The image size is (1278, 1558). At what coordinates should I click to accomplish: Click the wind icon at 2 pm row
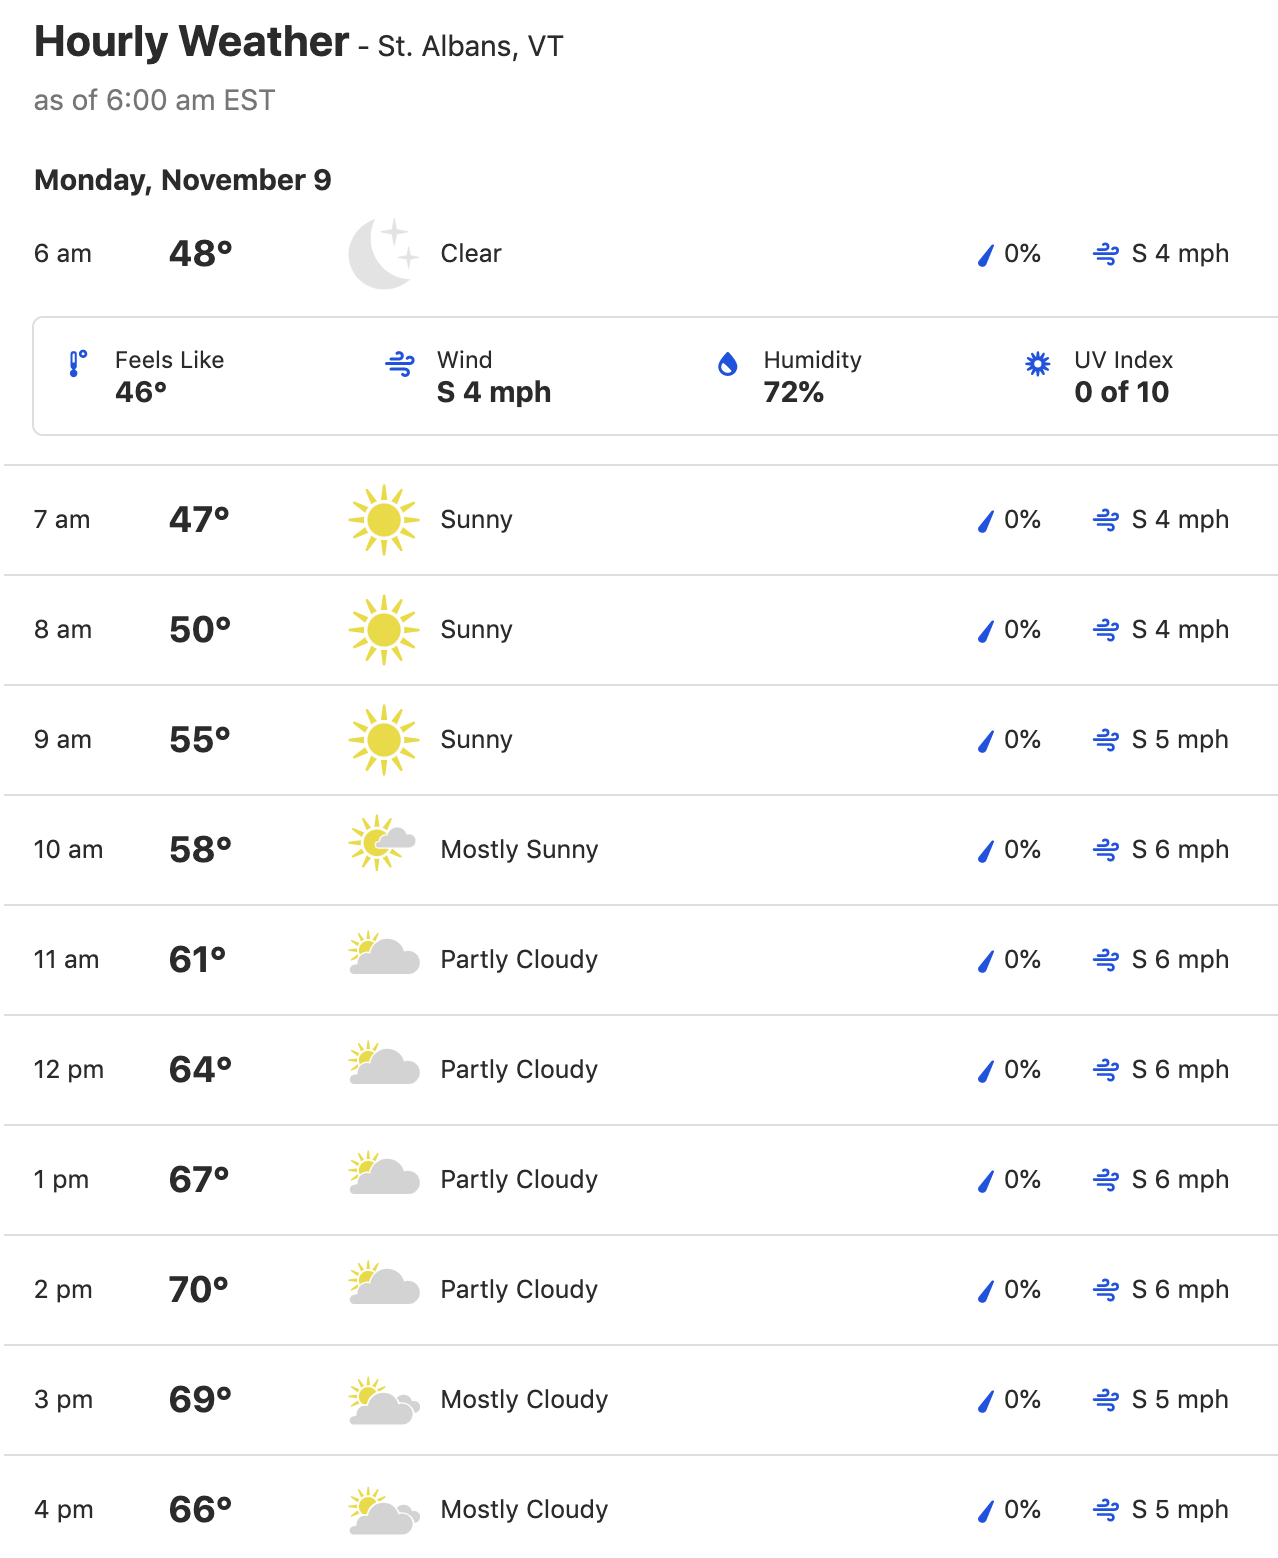1106,1290
